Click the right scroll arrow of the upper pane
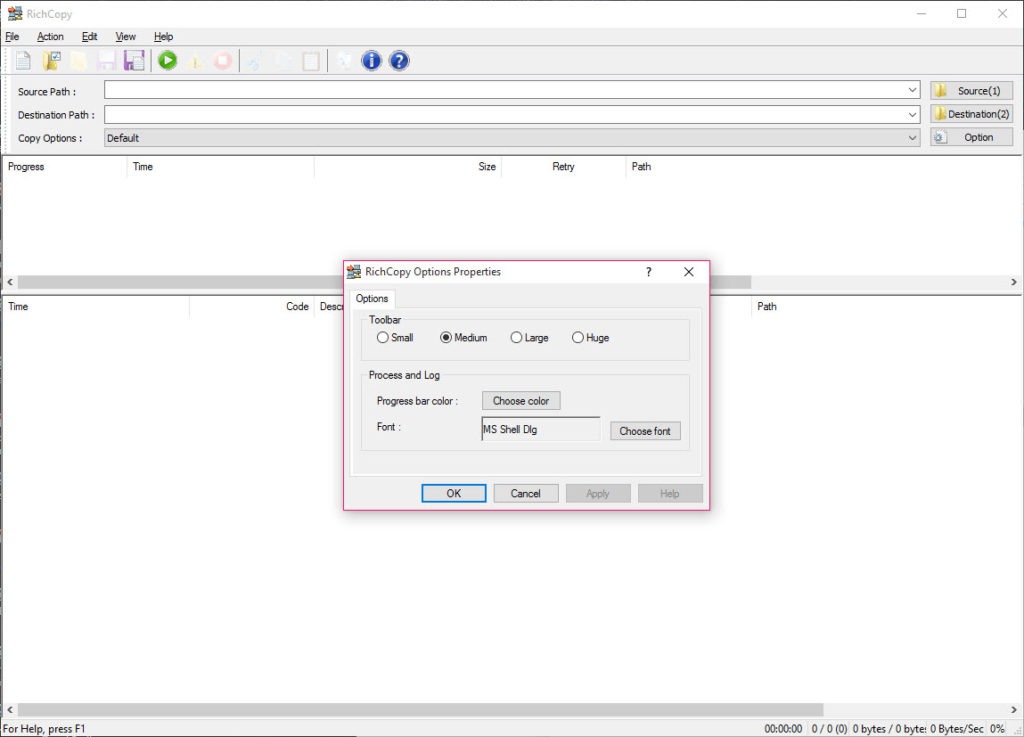 coord(1014,282)
